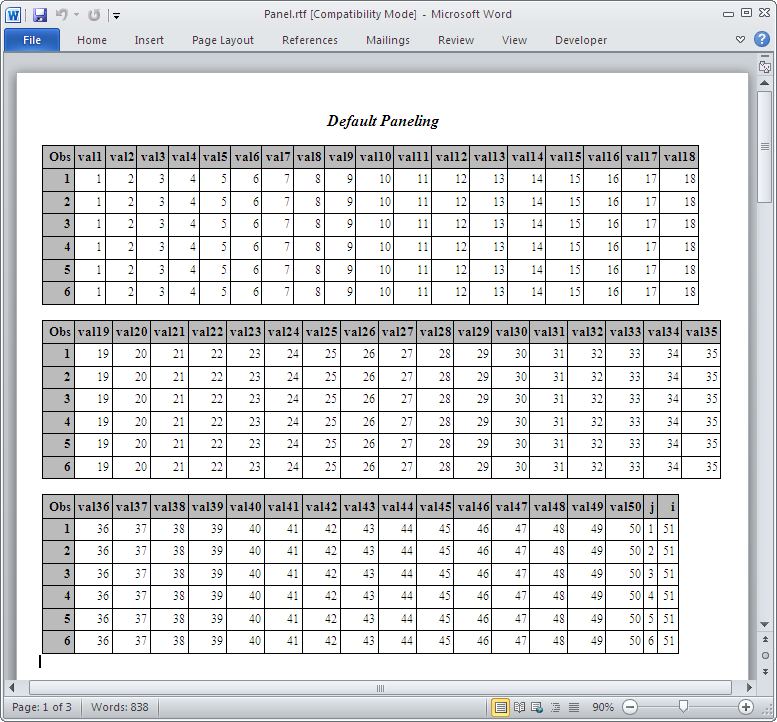Click the zoom slider handle

pos(683,707)
